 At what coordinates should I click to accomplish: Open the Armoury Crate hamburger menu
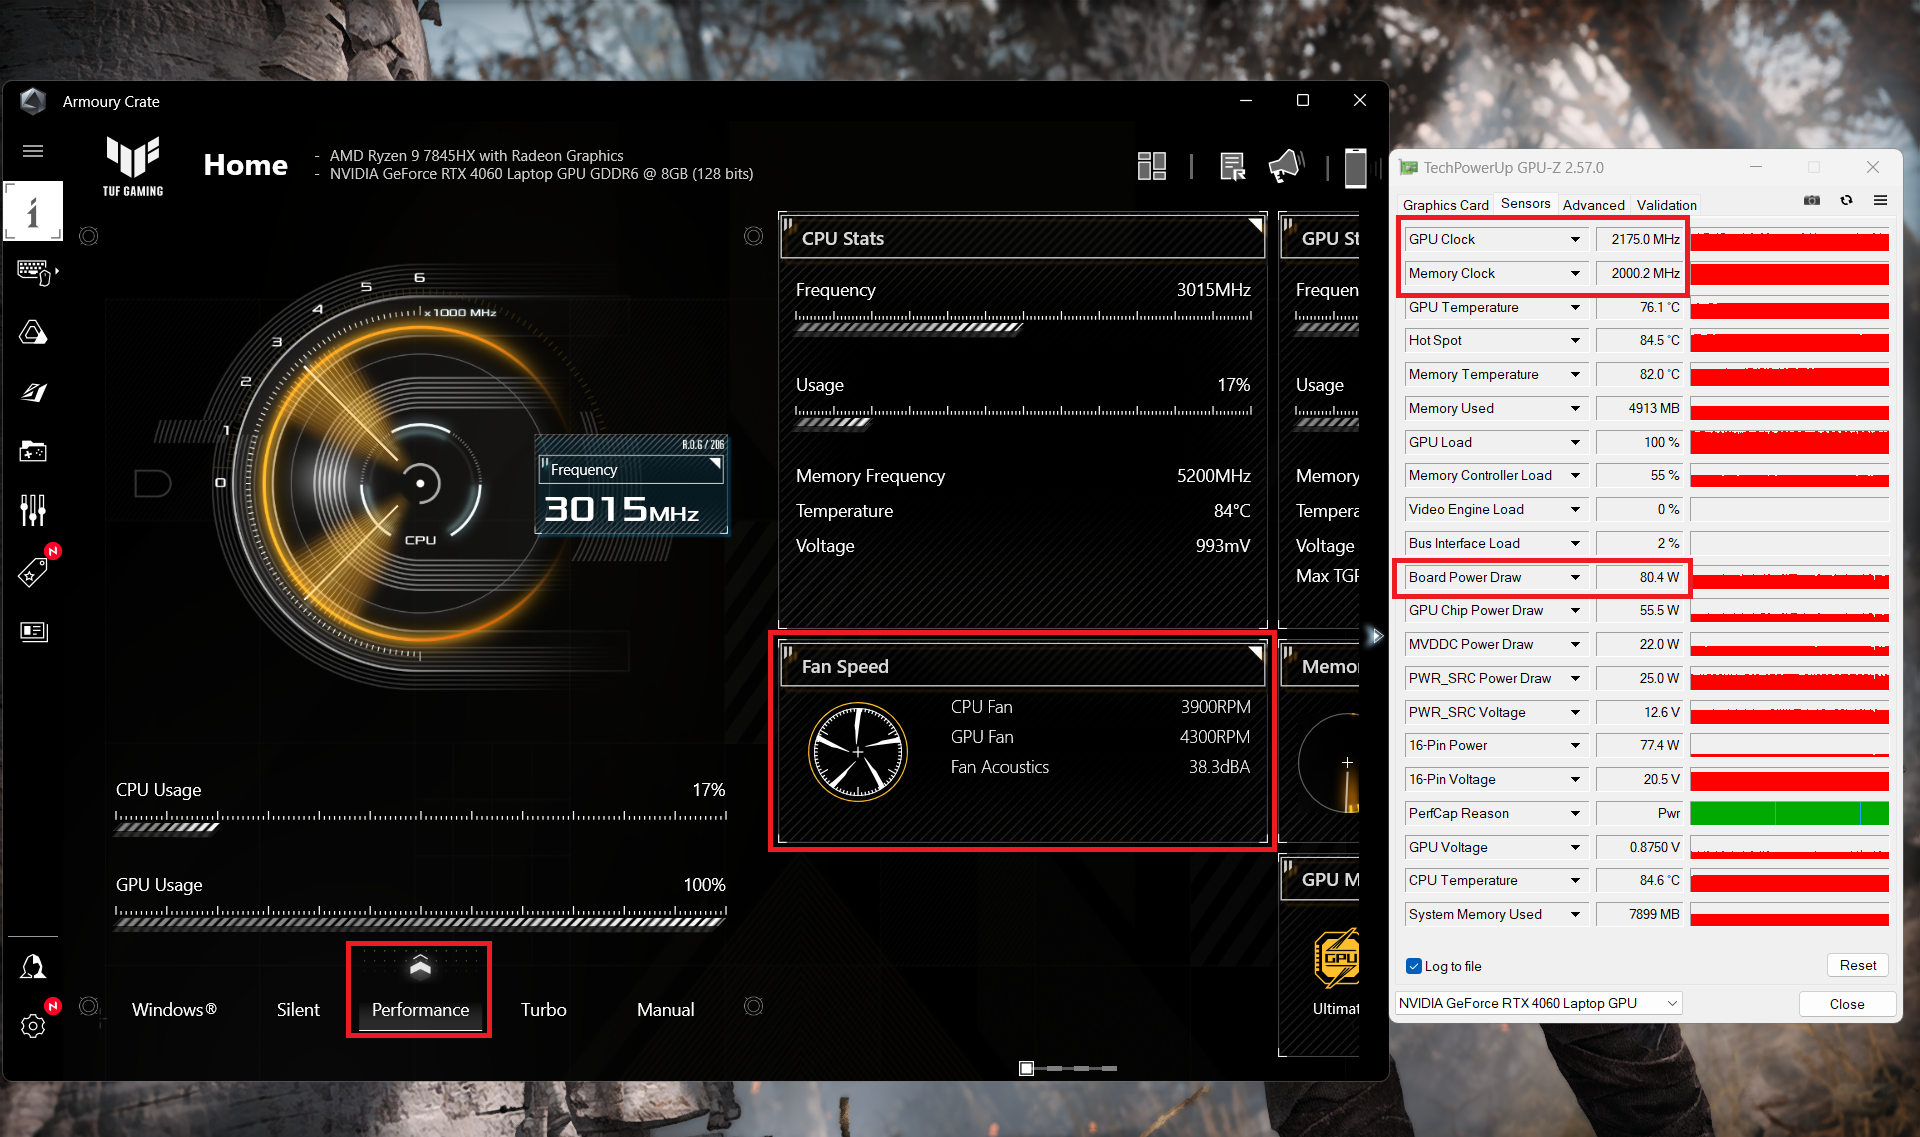pos(33,151)
